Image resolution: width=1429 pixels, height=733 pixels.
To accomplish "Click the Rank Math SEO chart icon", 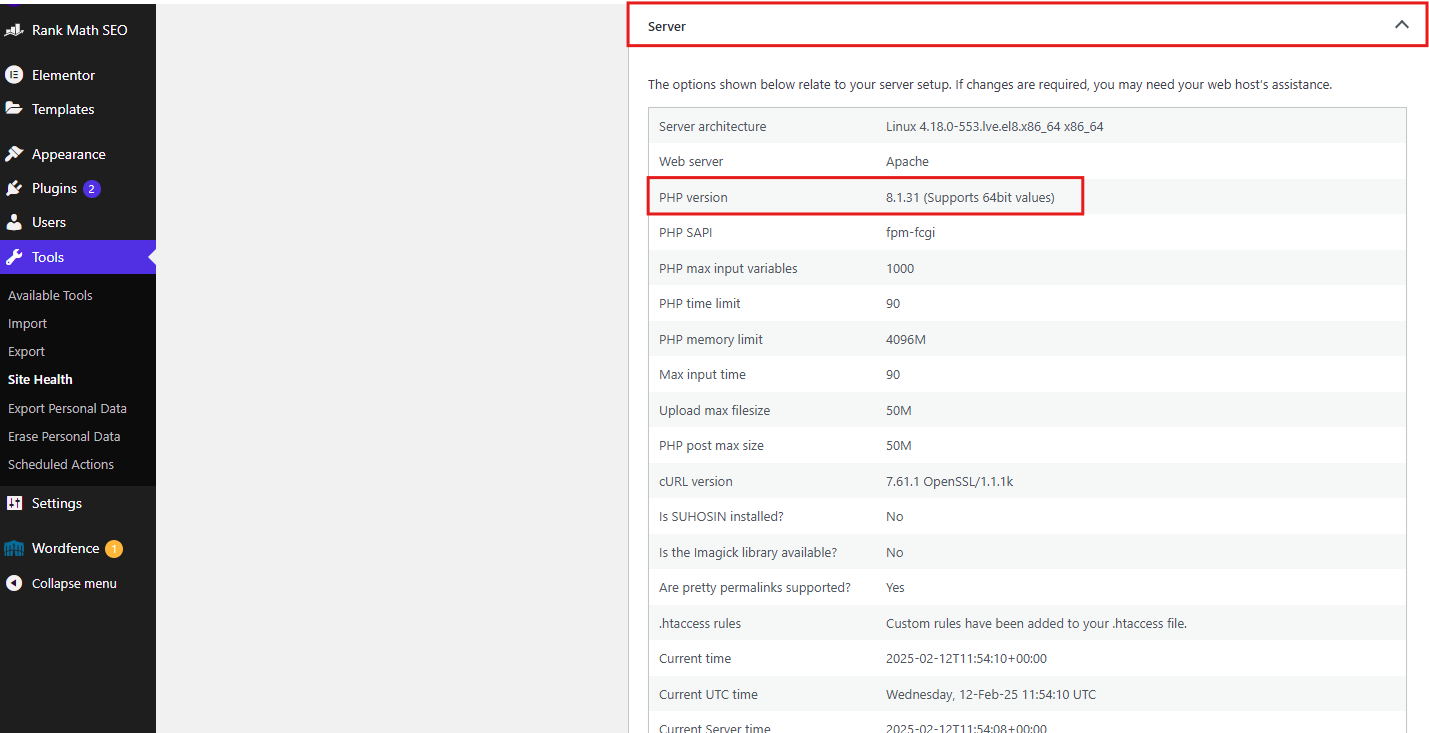I will (x=14, y=30).
